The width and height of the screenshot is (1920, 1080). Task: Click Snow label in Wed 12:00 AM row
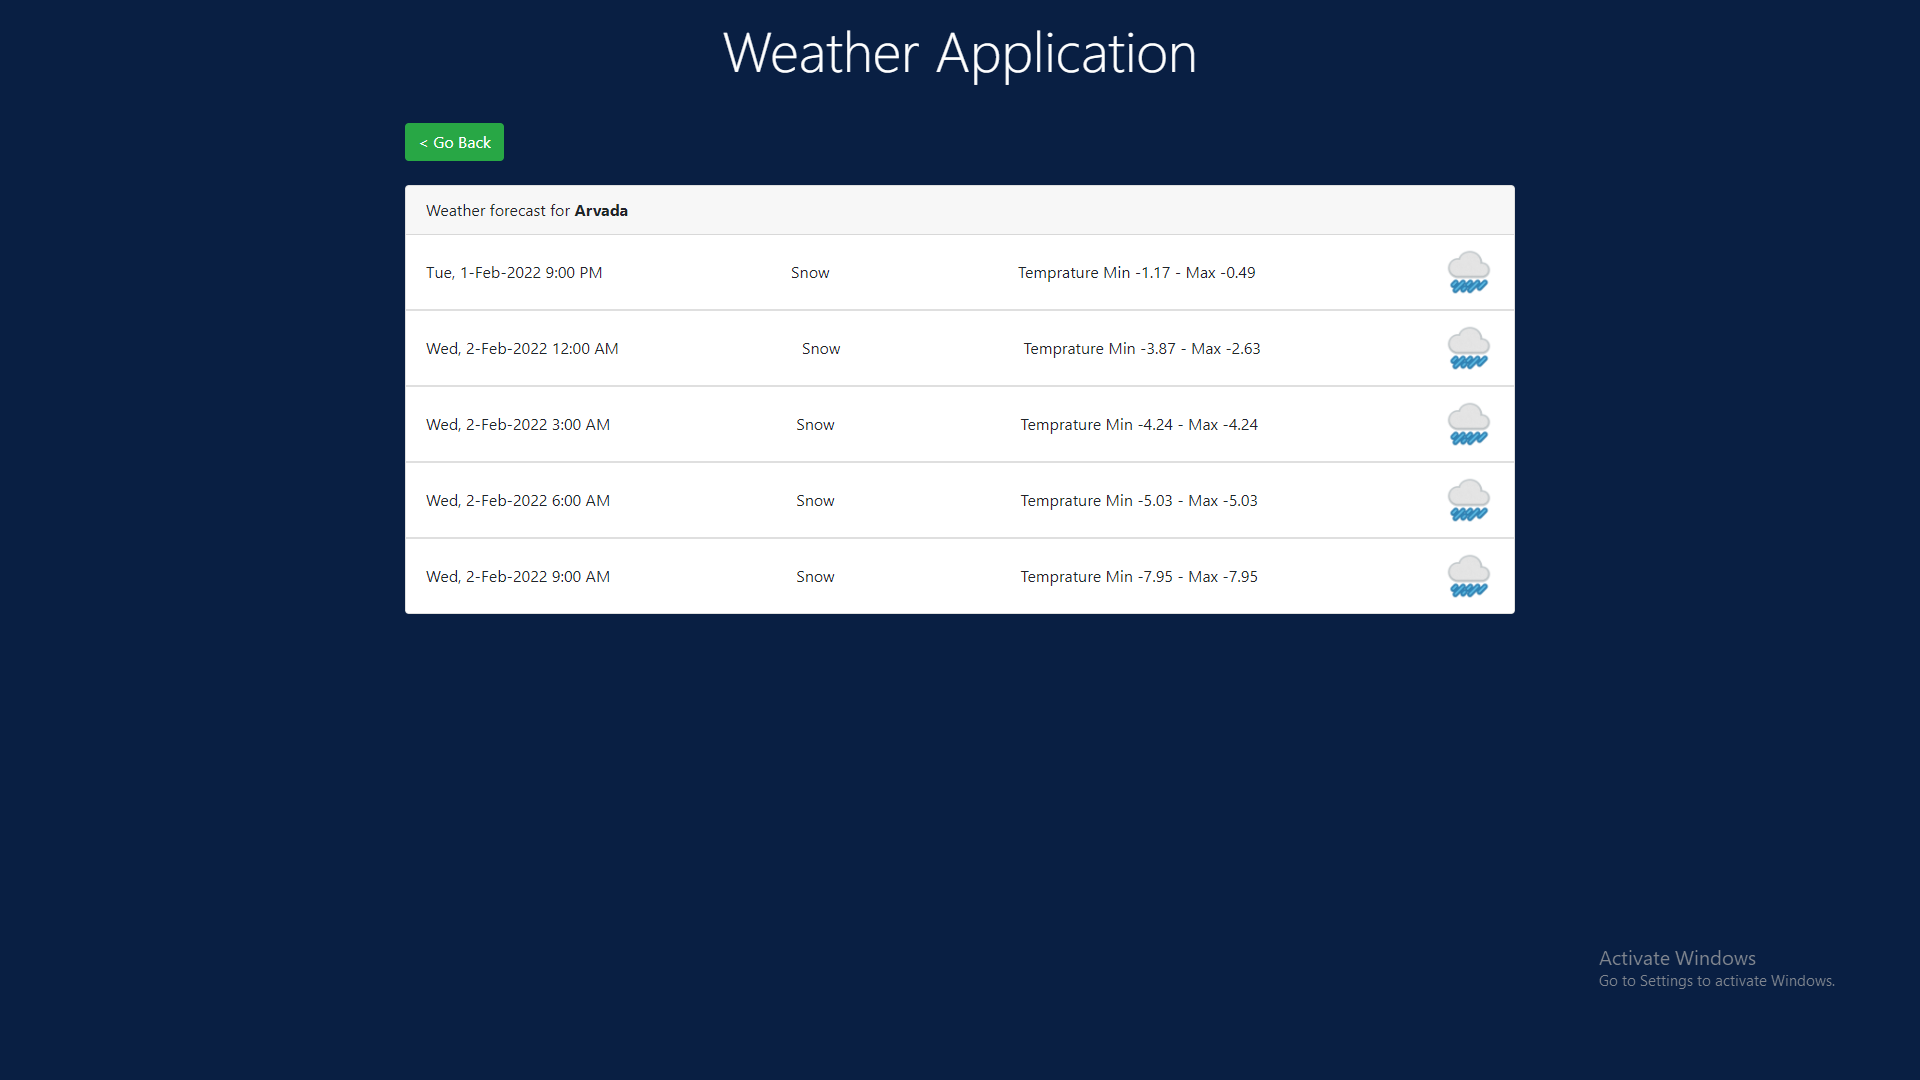click(821, 349)
